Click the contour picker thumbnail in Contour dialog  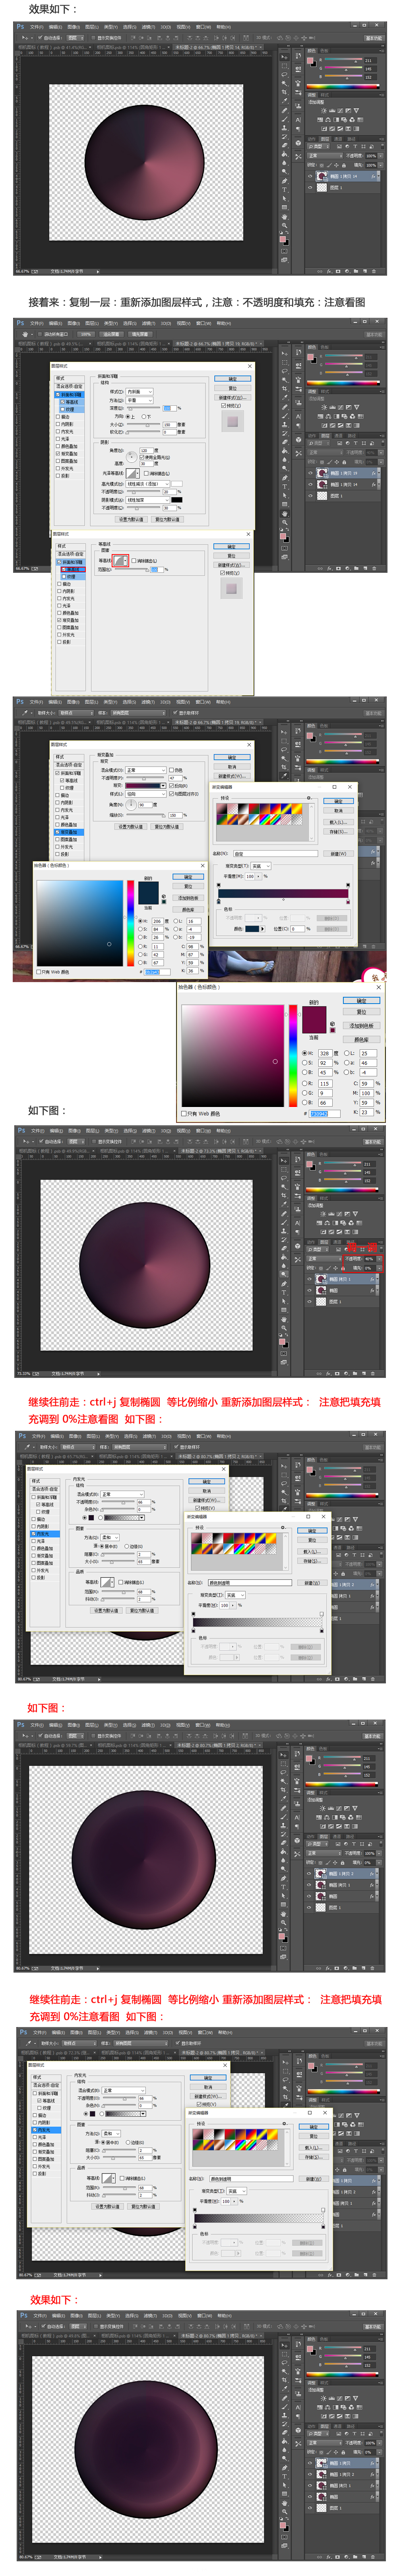pos(119,561)
